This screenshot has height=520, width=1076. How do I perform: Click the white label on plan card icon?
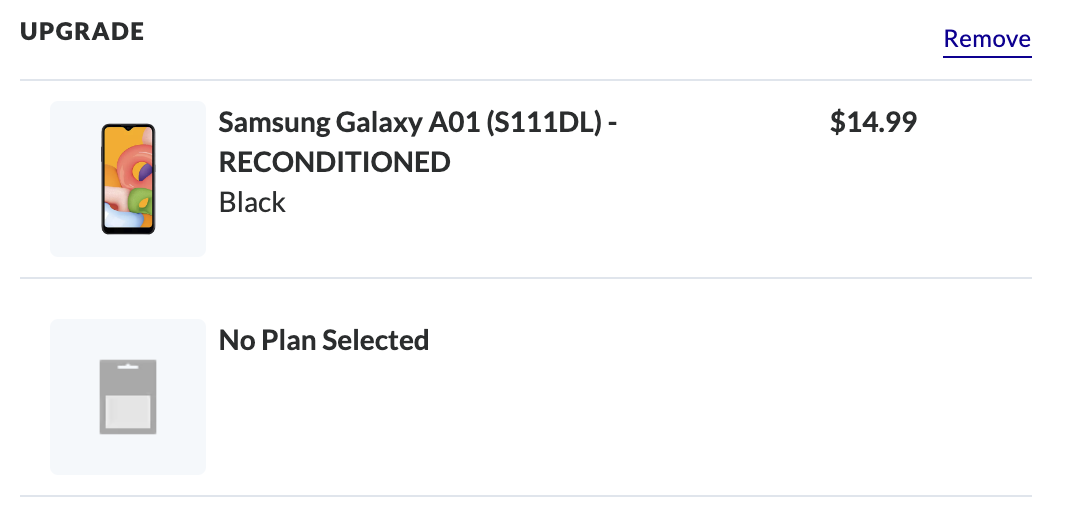tap(127, 409)
